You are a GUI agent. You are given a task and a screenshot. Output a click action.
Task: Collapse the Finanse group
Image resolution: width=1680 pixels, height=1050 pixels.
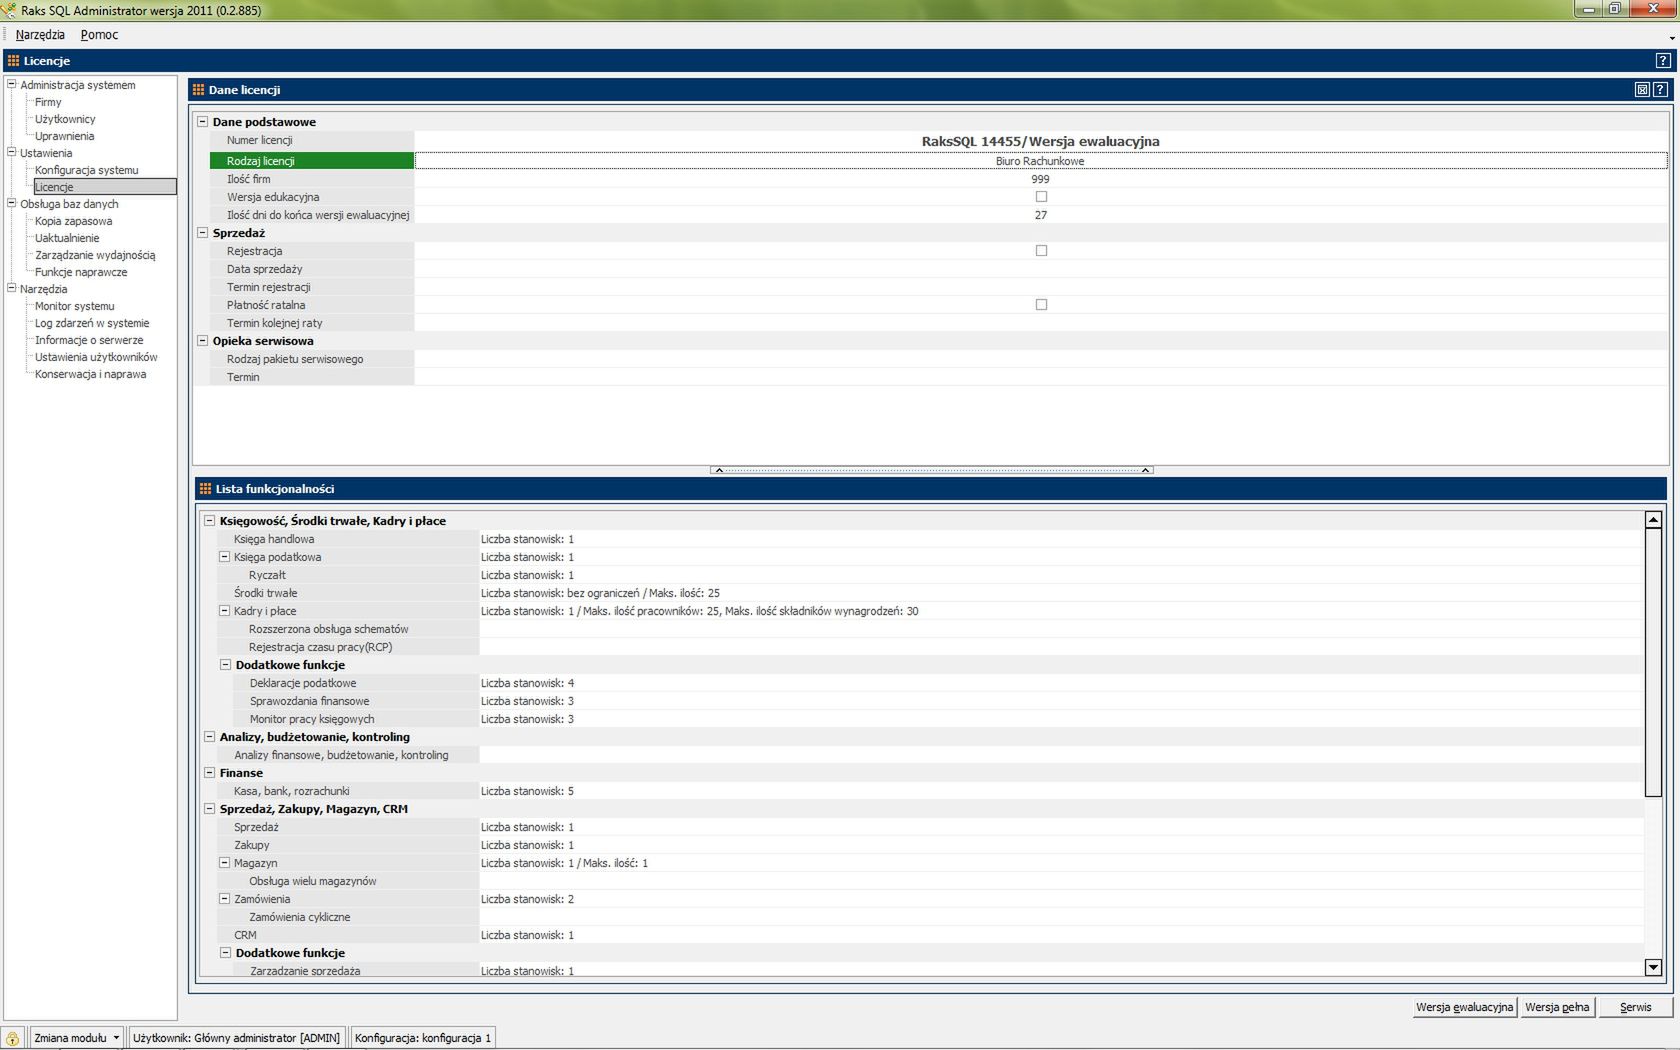209,773
